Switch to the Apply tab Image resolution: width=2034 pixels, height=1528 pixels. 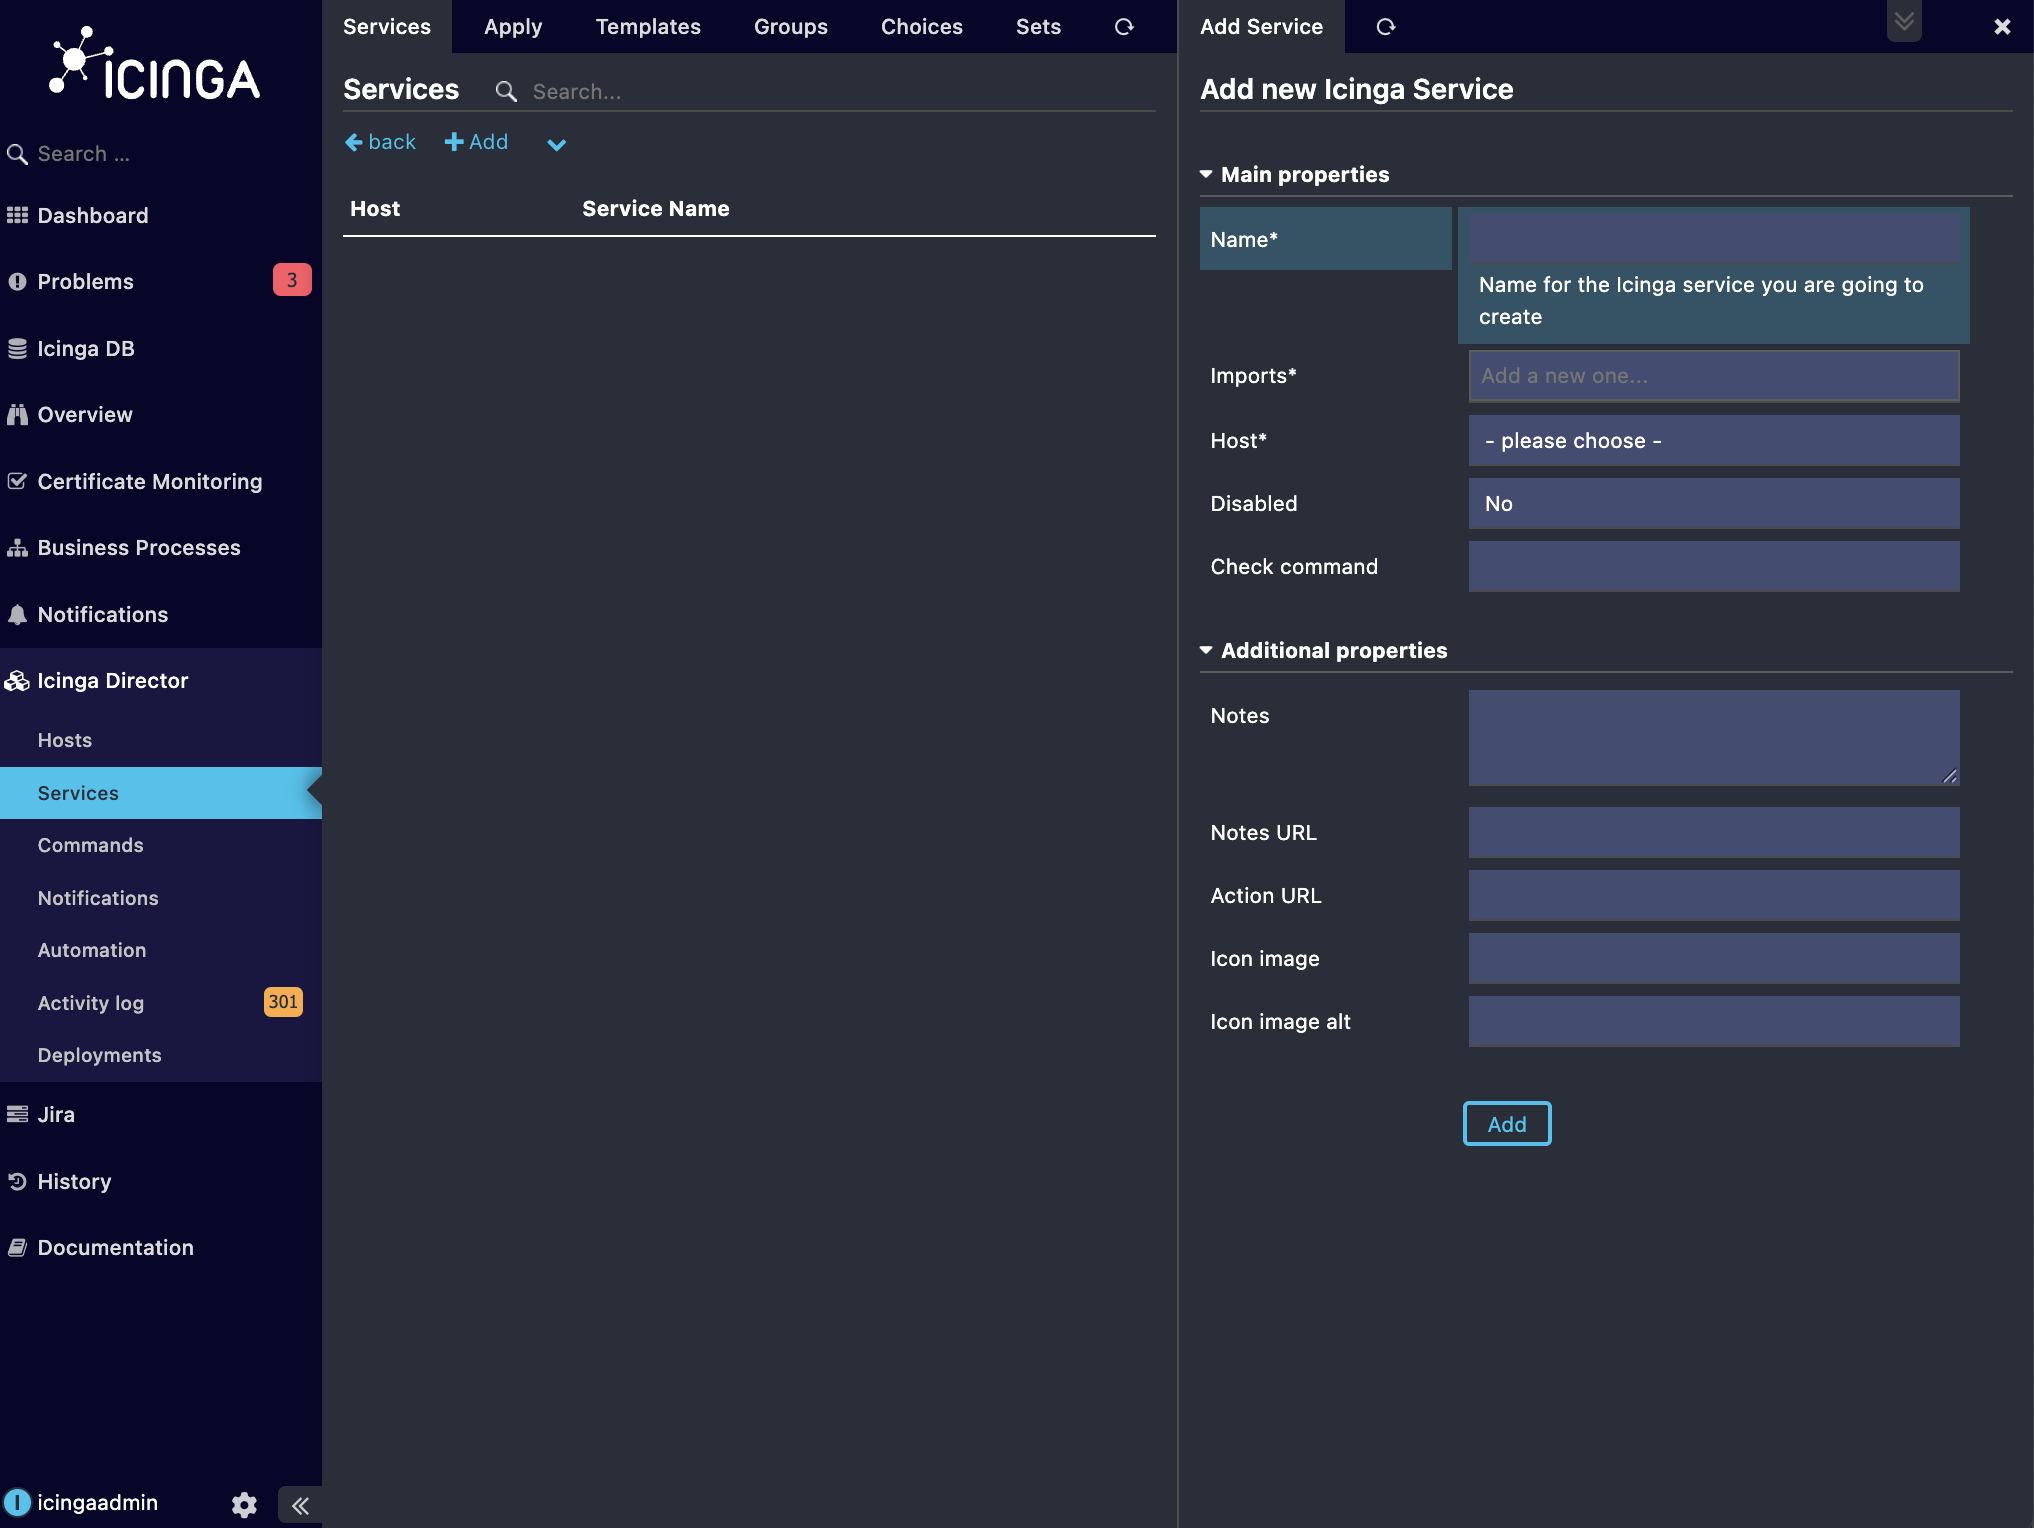pos(513,27)
